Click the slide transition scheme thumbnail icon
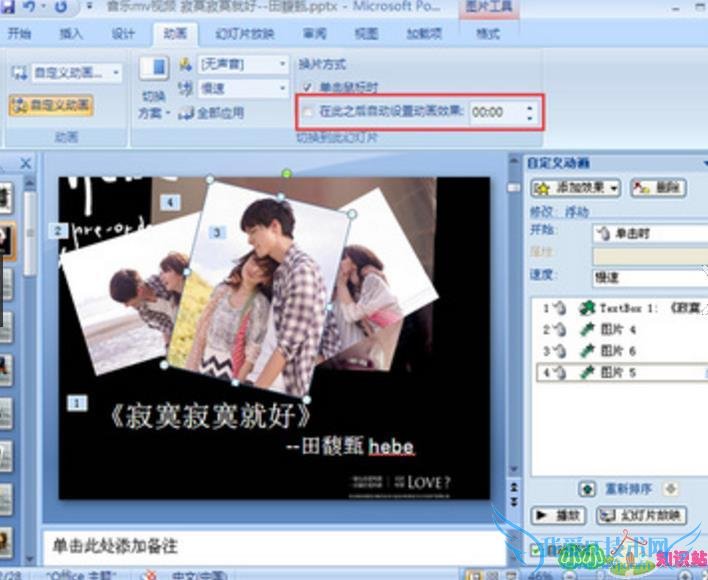This screenshot has width=708, height=580. [154, 68]
